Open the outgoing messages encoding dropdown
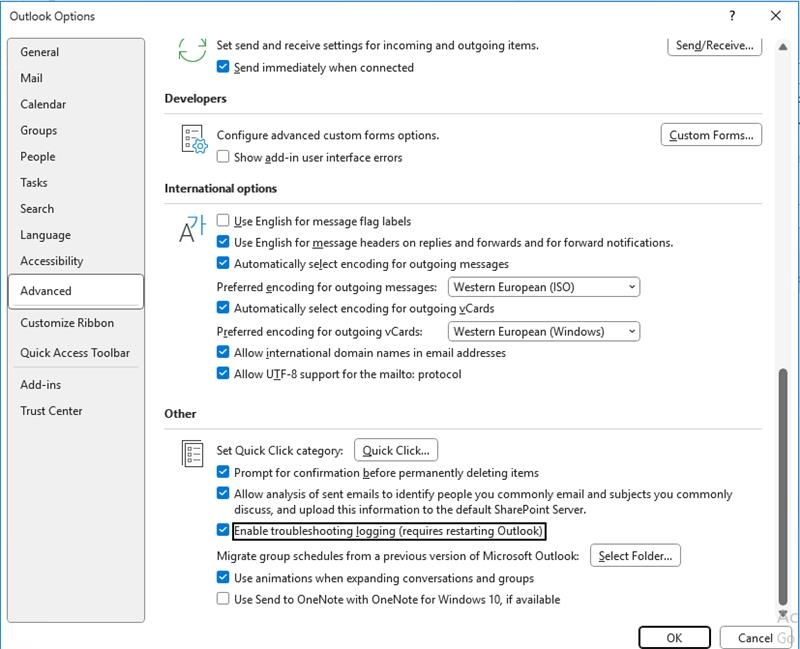800x649 pixels. pyautogui.click(x=633, y=286)
